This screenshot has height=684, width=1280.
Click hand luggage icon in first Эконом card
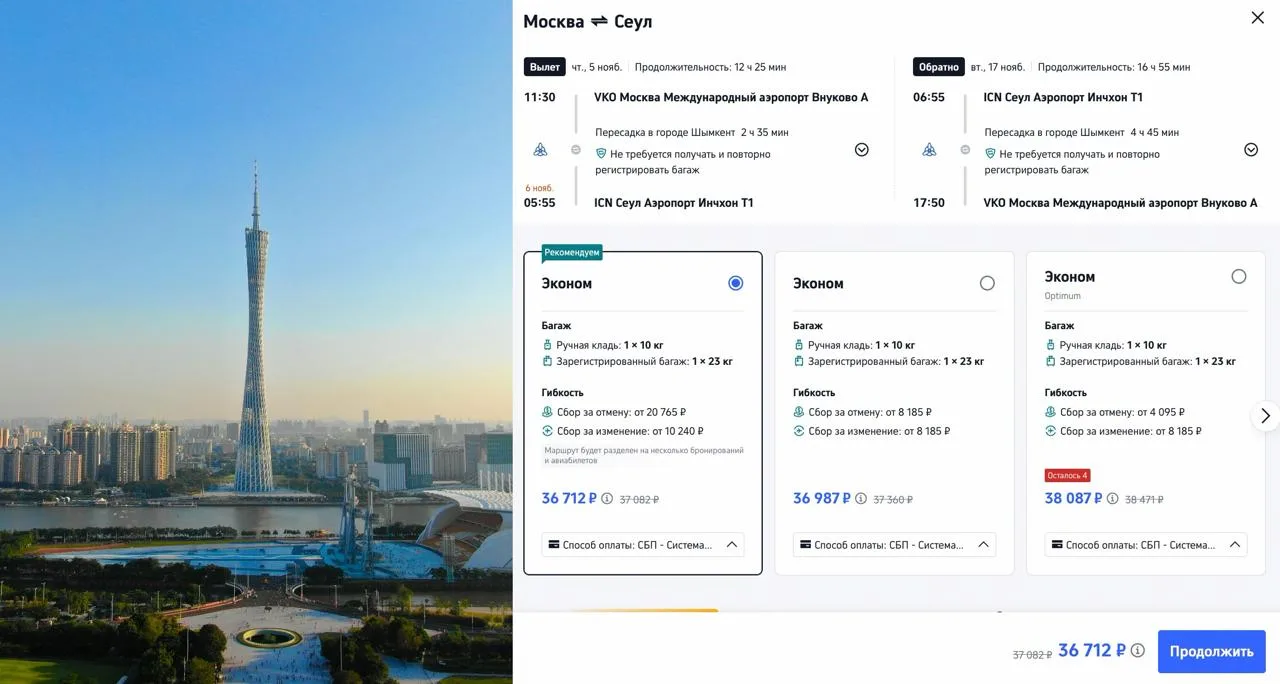547,345
